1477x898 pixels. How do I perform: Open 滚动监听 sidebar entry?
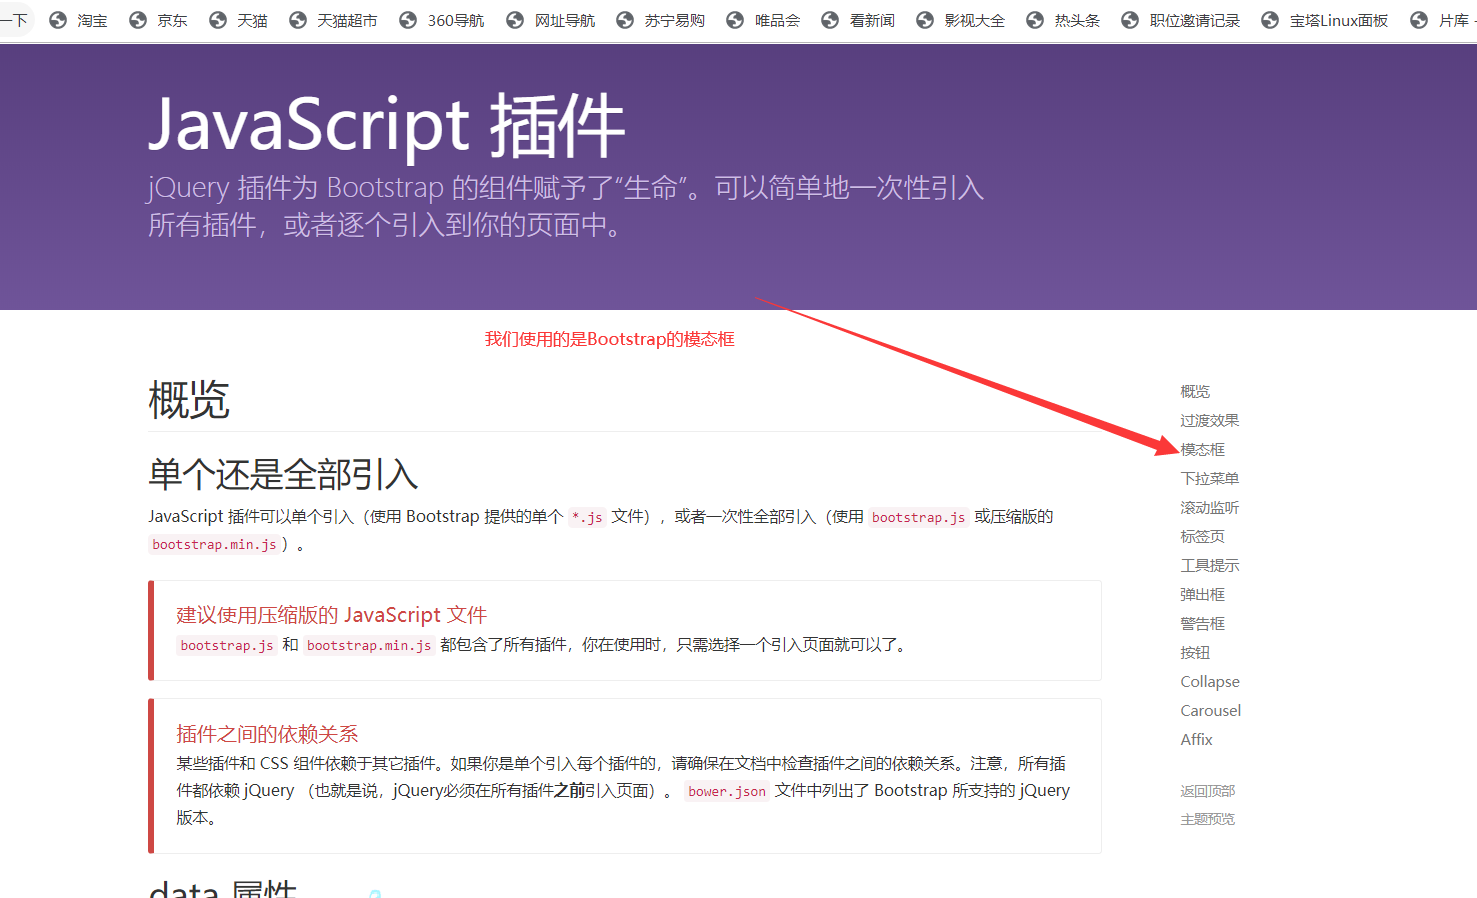[1210, 507]
